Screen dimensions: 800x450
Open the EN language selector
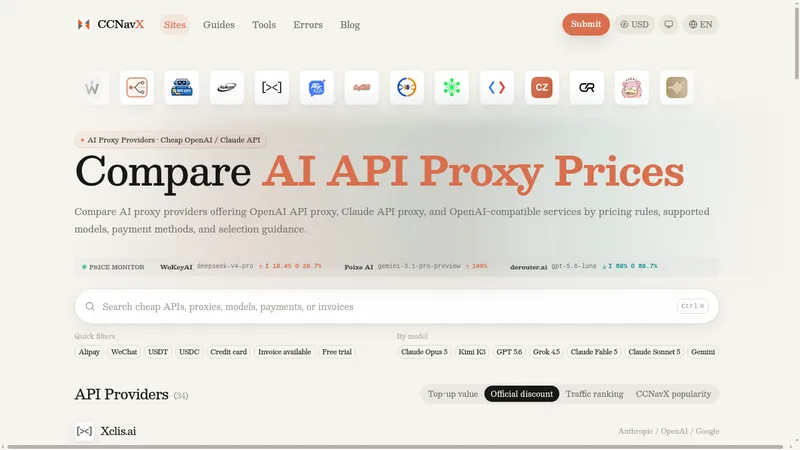click(x=701, y=24)
